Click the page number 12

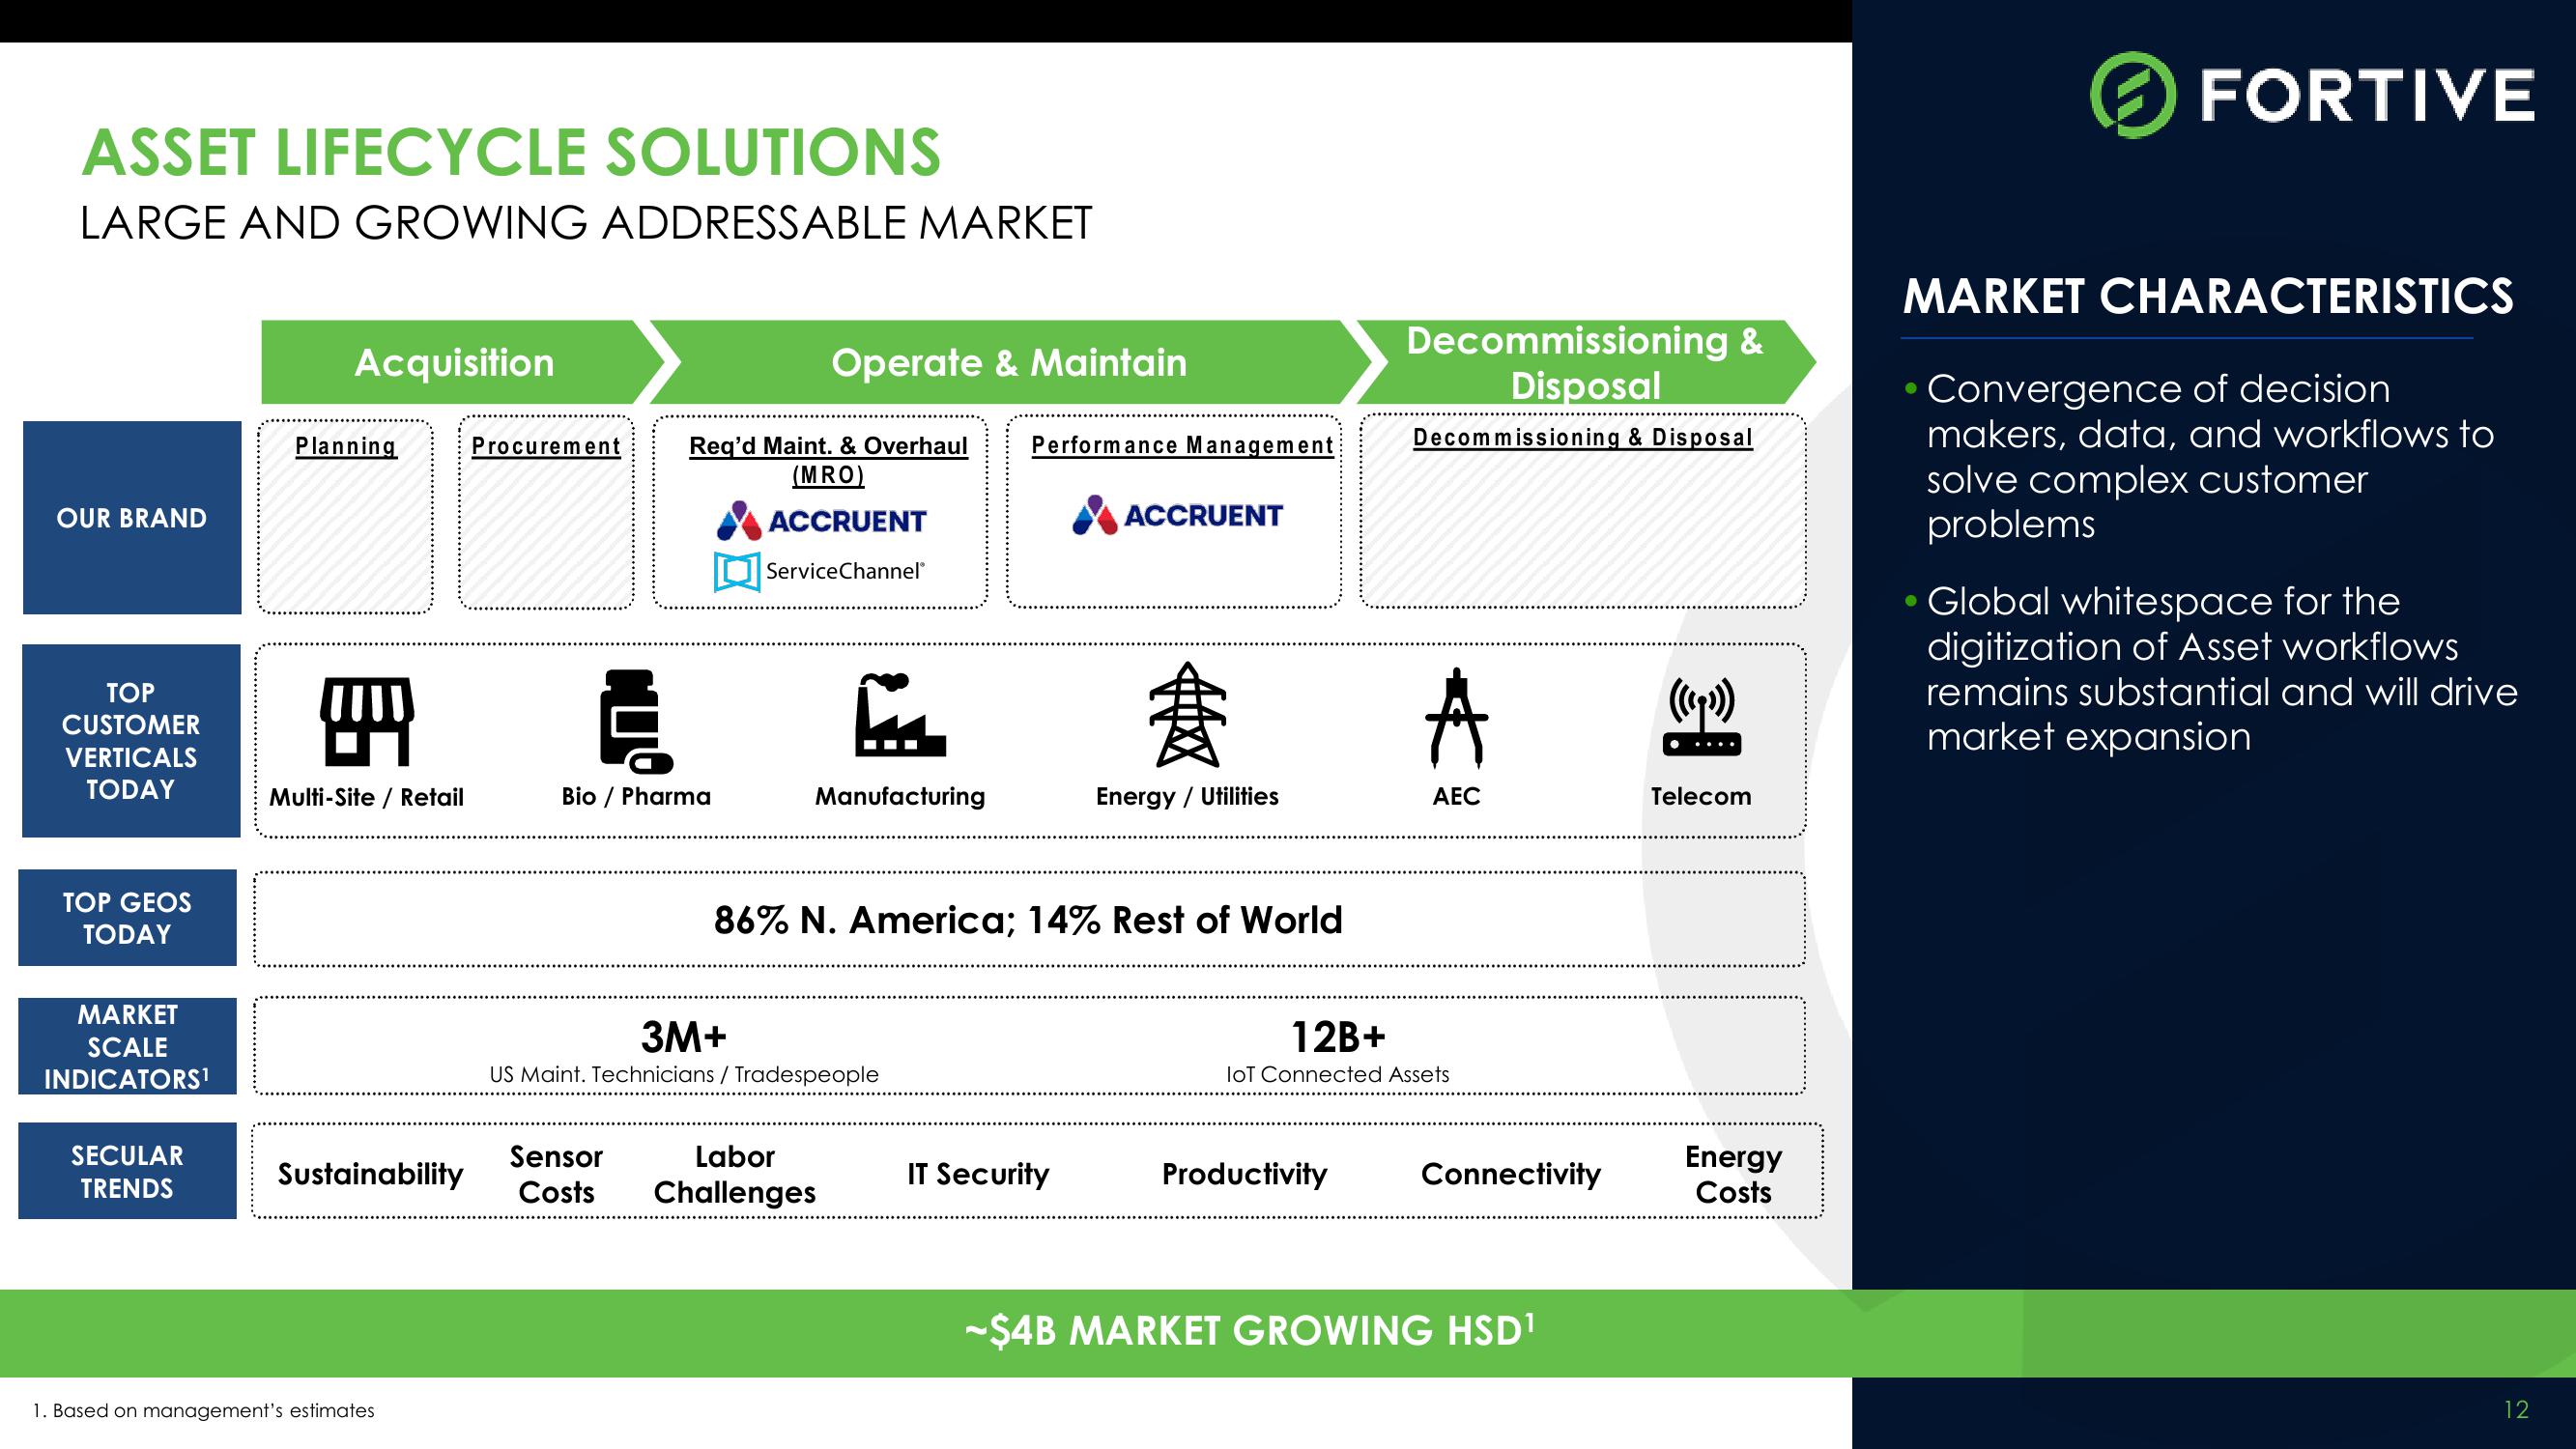tap(2516, 1410)
